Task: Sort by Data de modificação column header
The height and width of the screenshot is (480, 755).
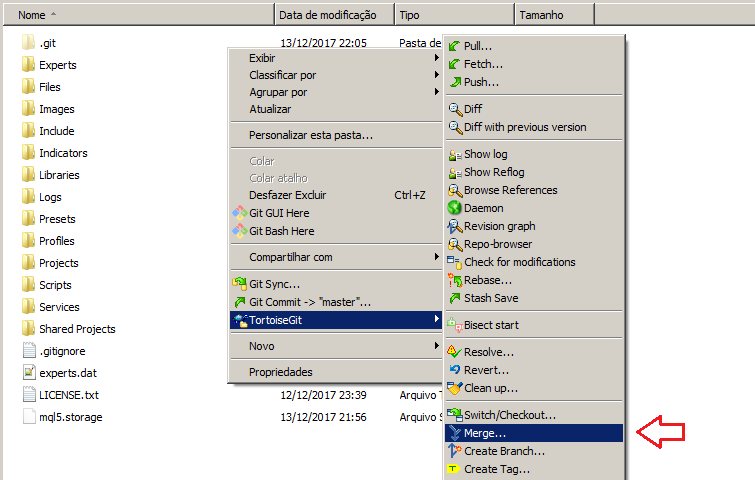Action: (x=334, y=15)
